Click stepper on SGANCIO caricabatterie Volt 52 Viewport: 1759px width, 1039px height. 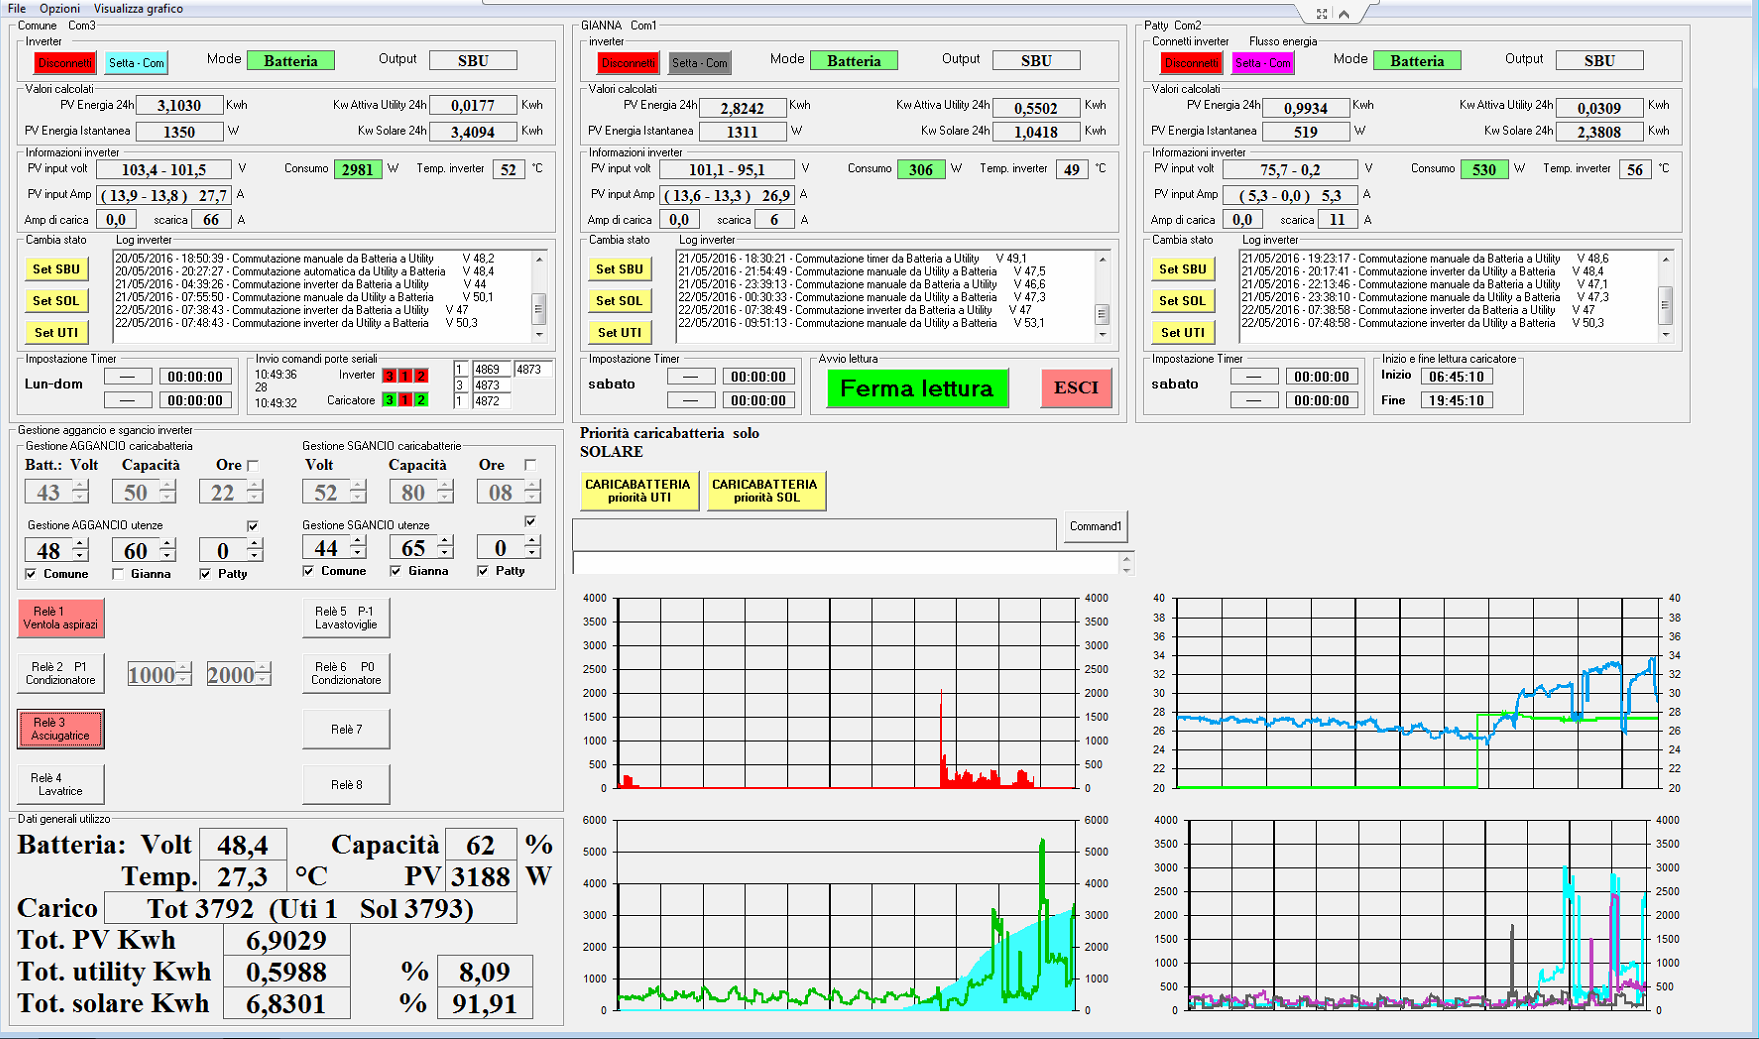coord(357,492)
